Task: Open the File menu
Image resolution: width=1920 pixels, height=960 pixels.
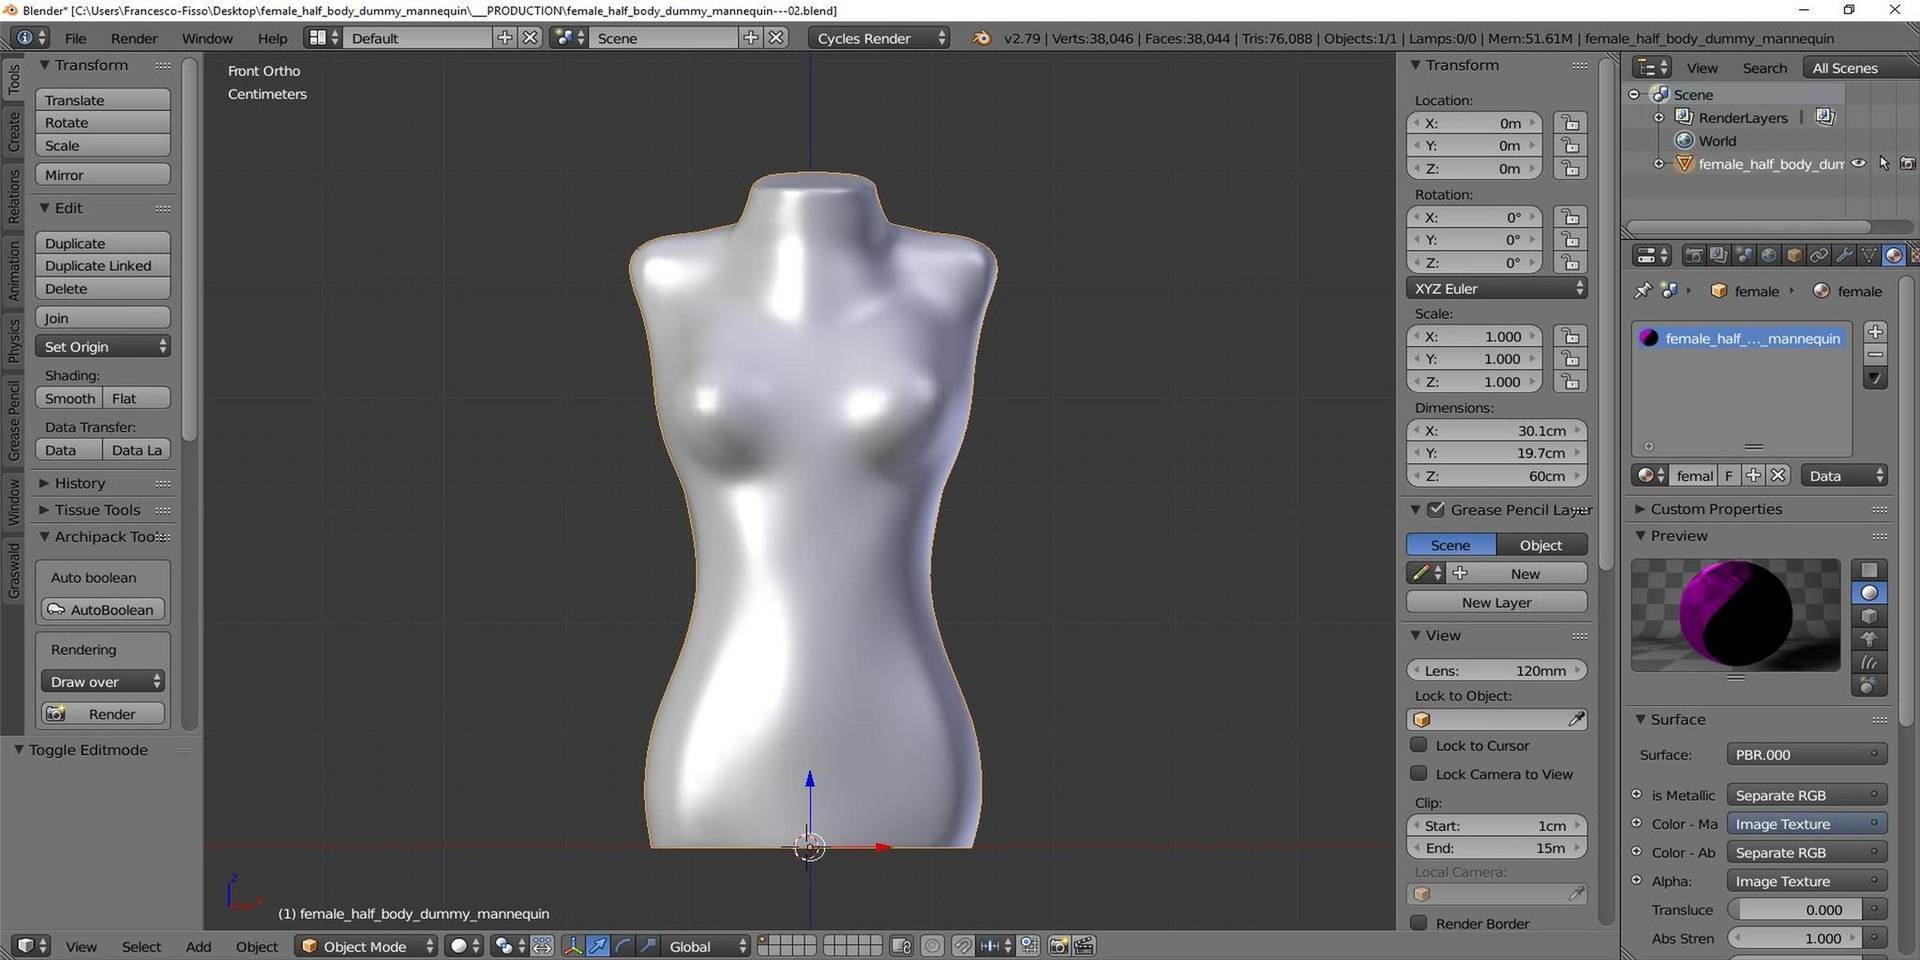Action: (75, 38)
